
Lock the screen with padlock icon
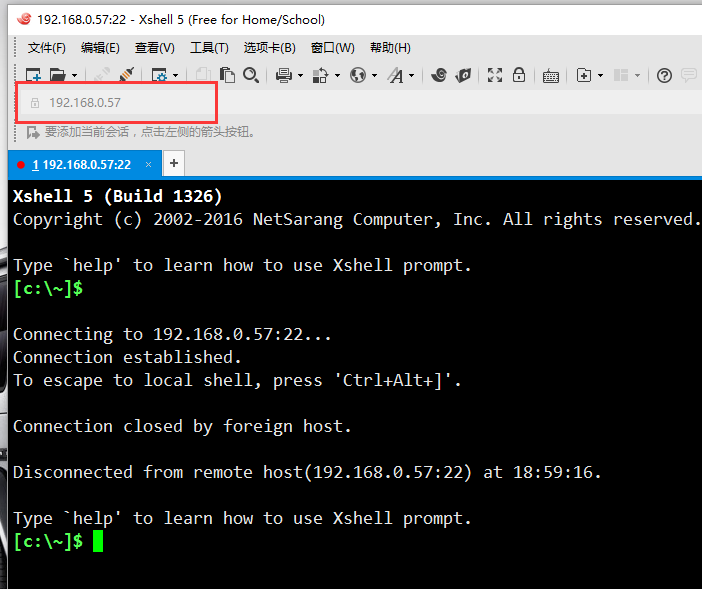click(519, 75)
